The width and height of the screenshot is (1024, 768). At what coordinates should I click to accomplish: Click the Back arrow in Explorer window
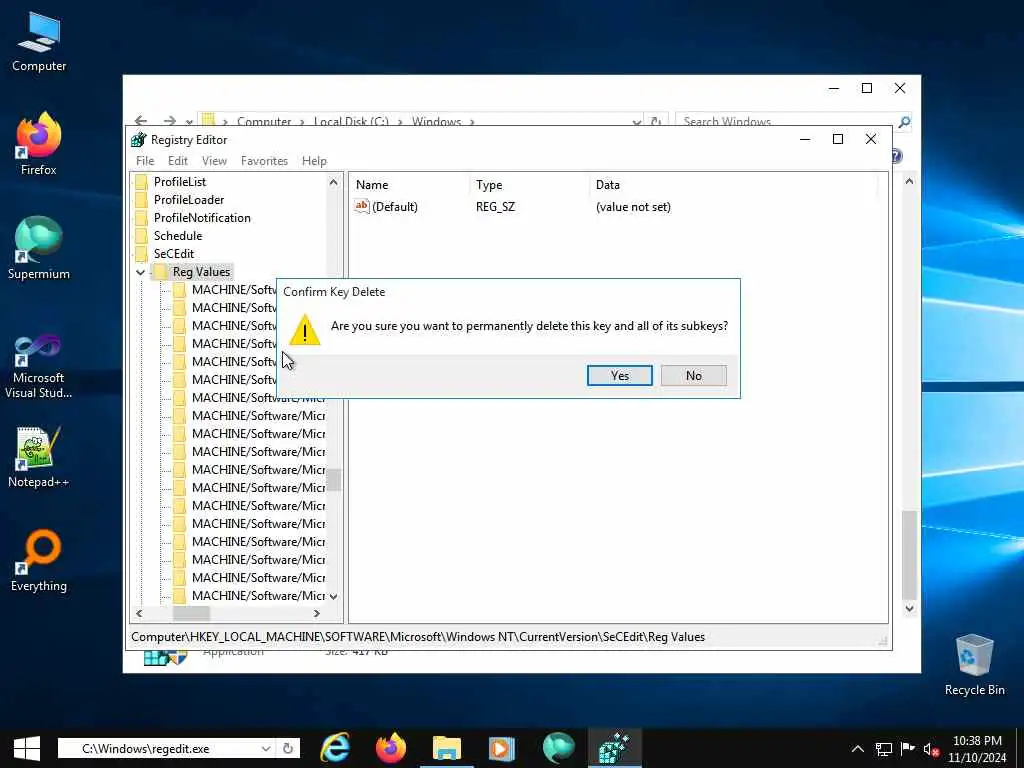(x=140, y=121)
